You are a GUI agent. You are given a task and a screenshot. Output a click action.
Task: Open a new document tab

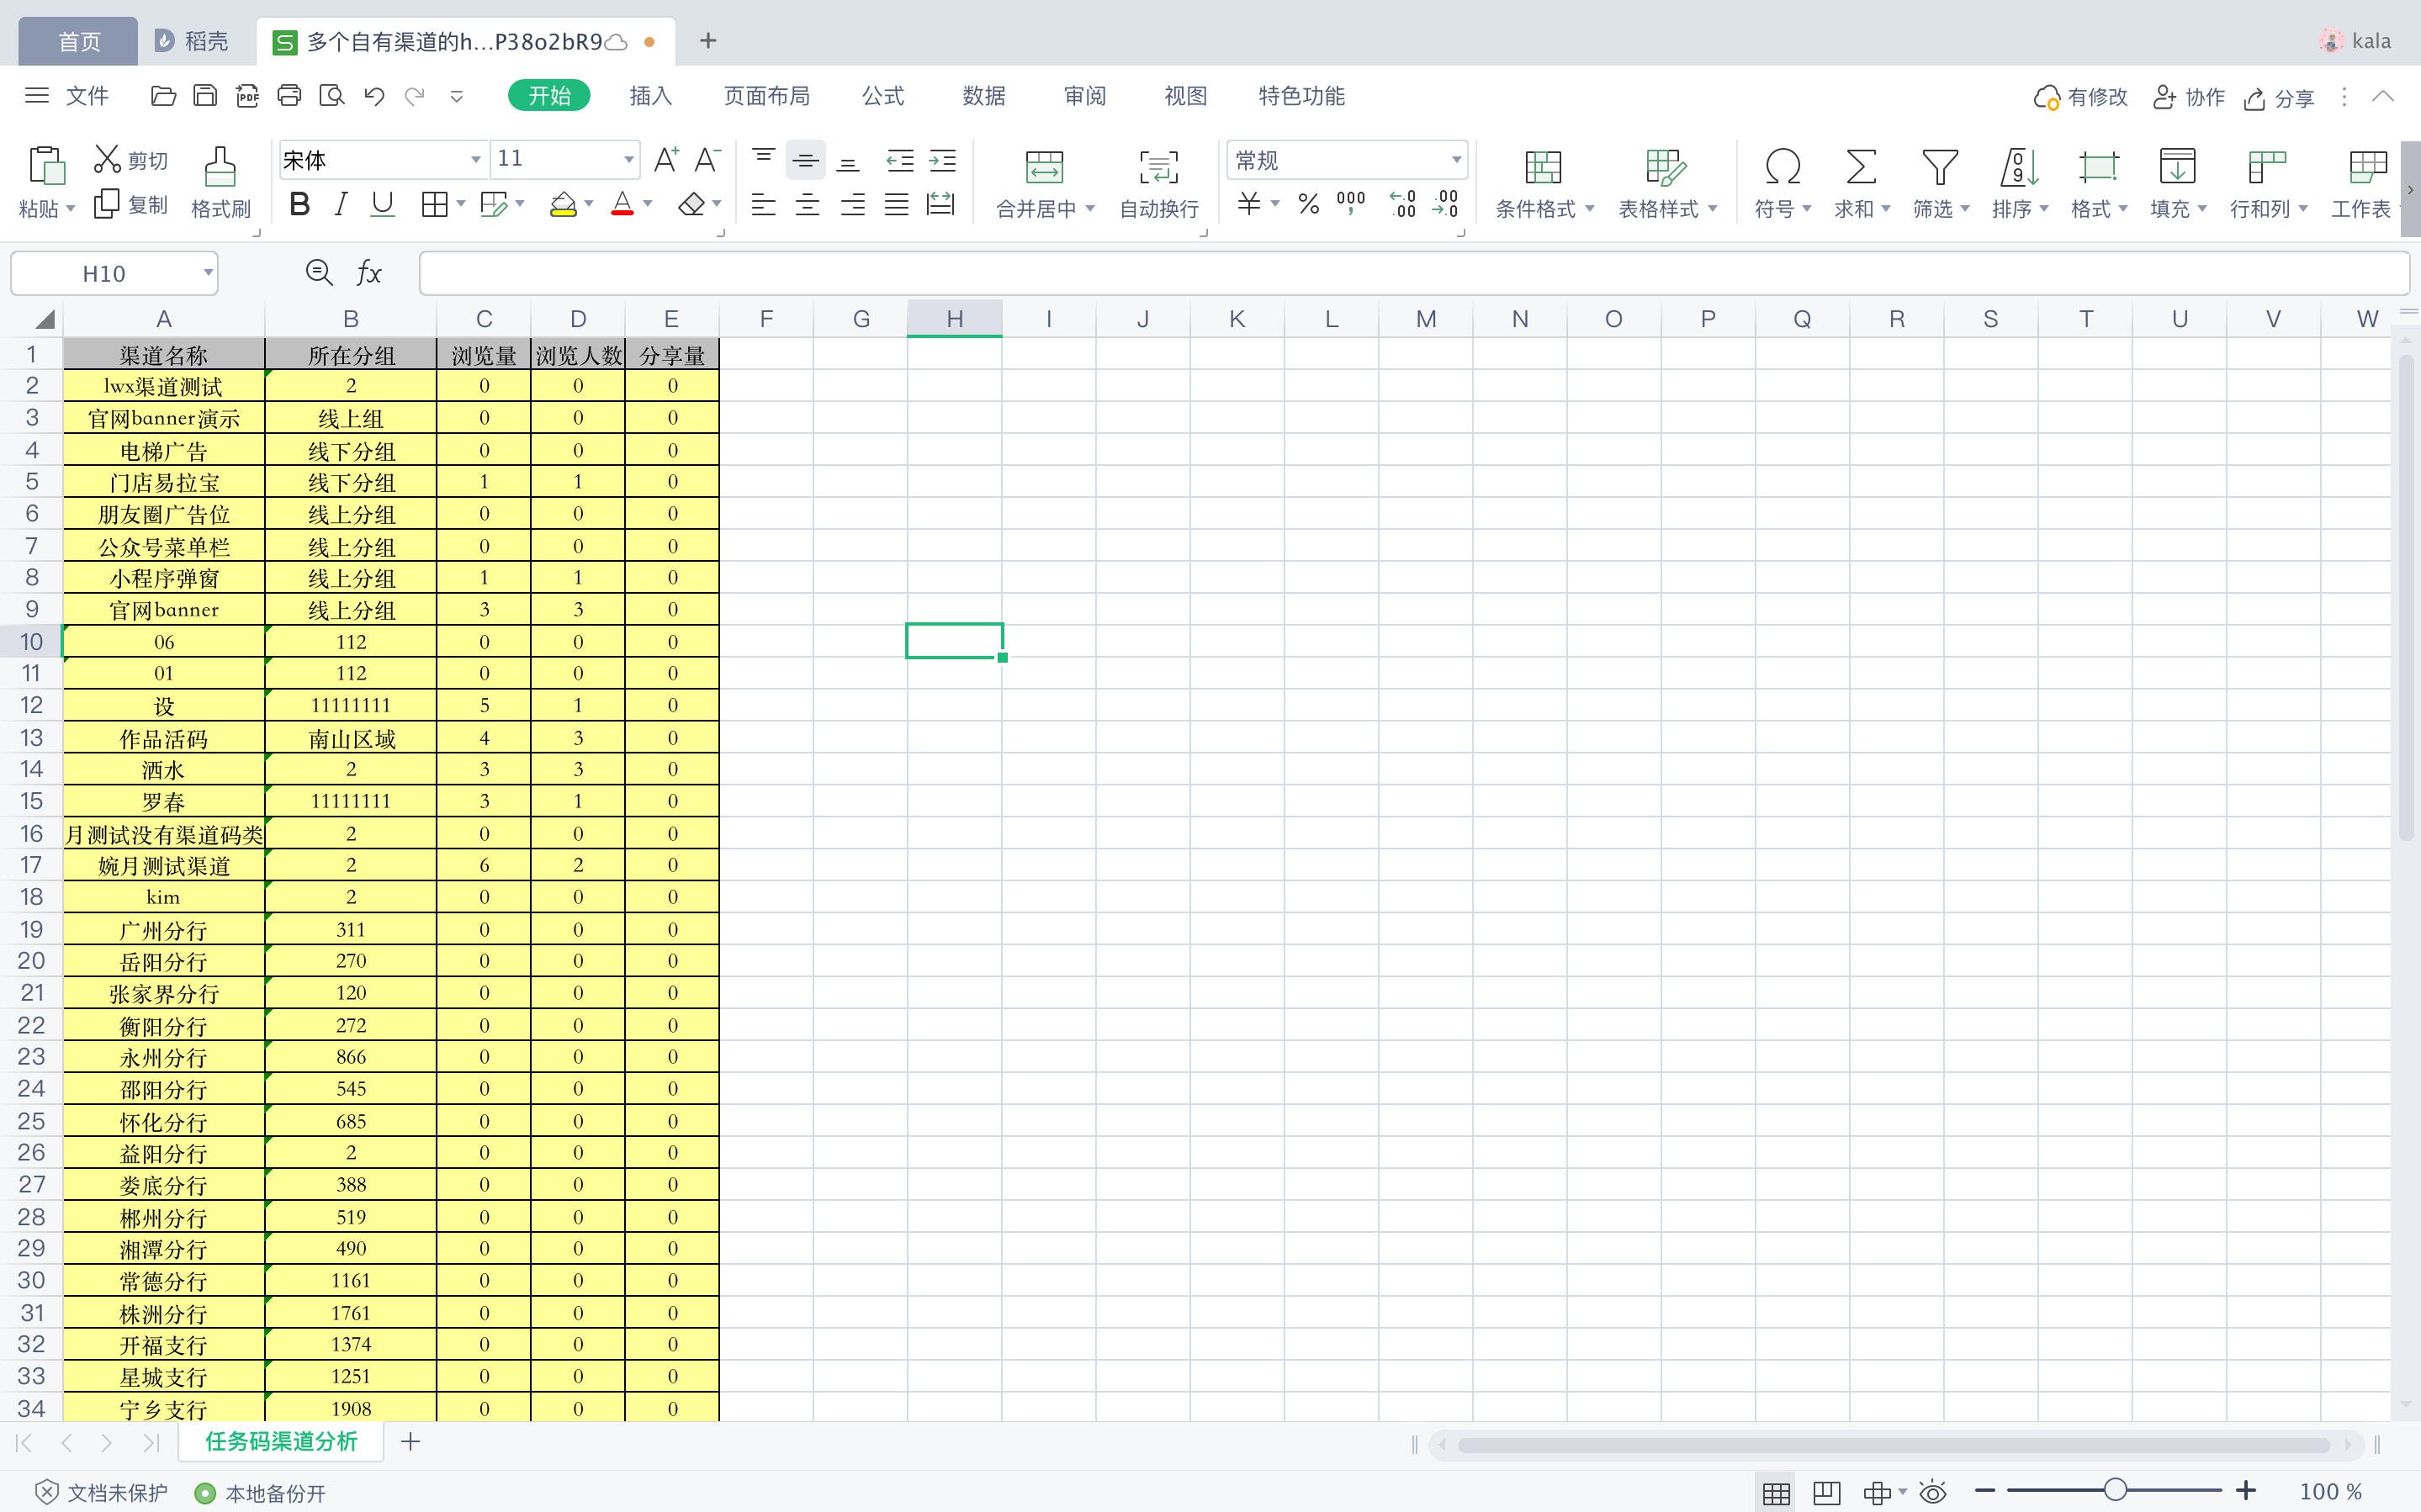click(x=708, y=41)
